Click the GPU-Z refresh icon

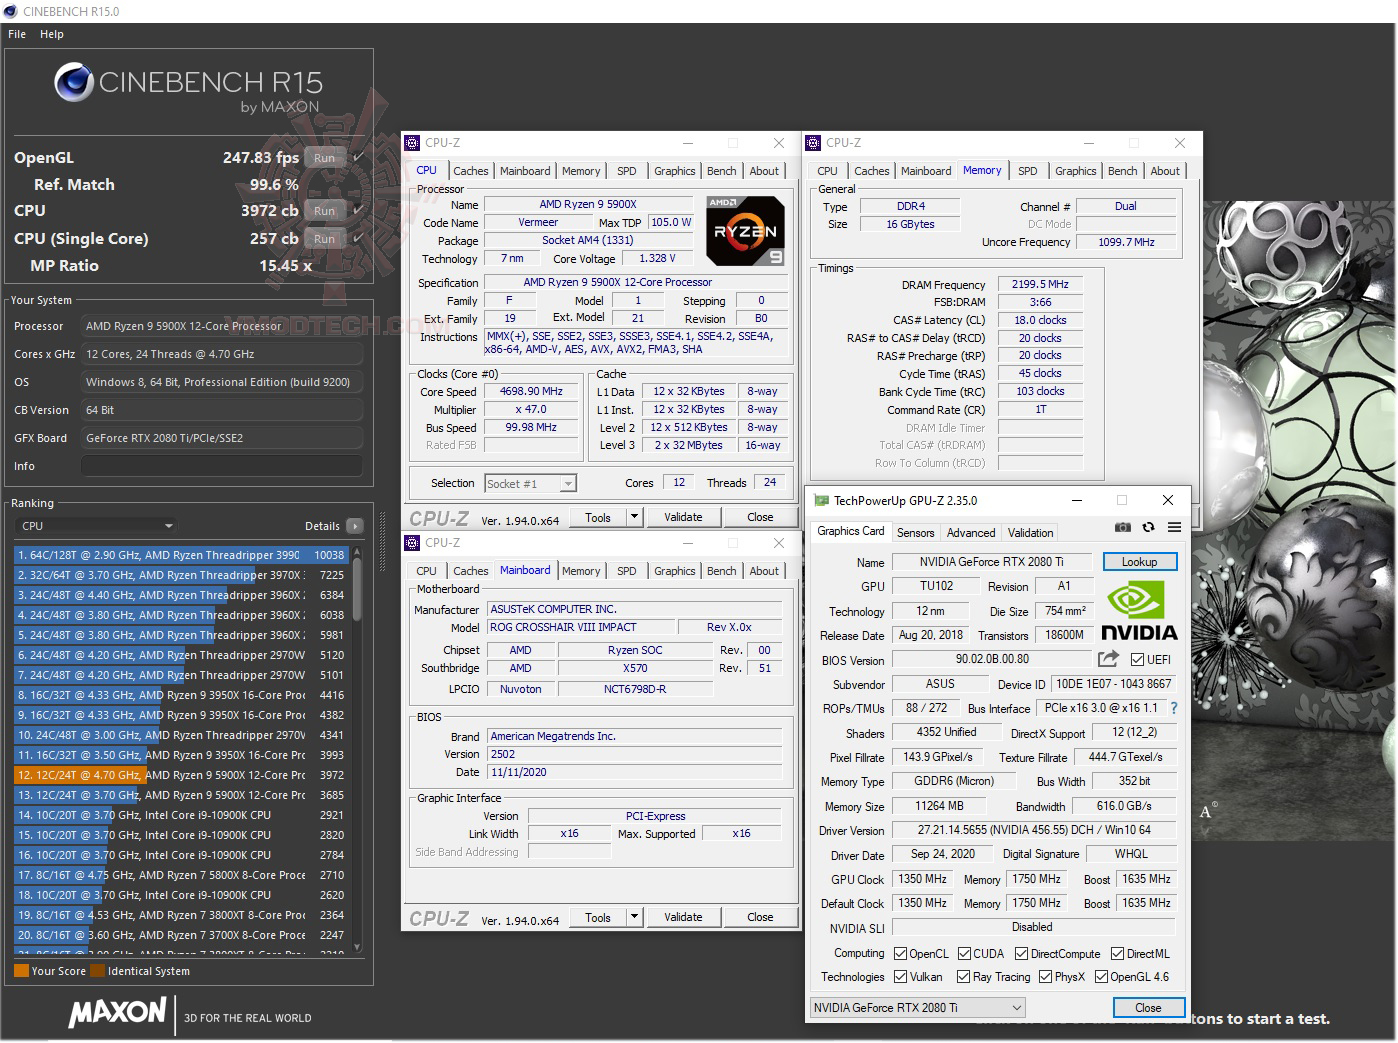tap(1148, 527)
